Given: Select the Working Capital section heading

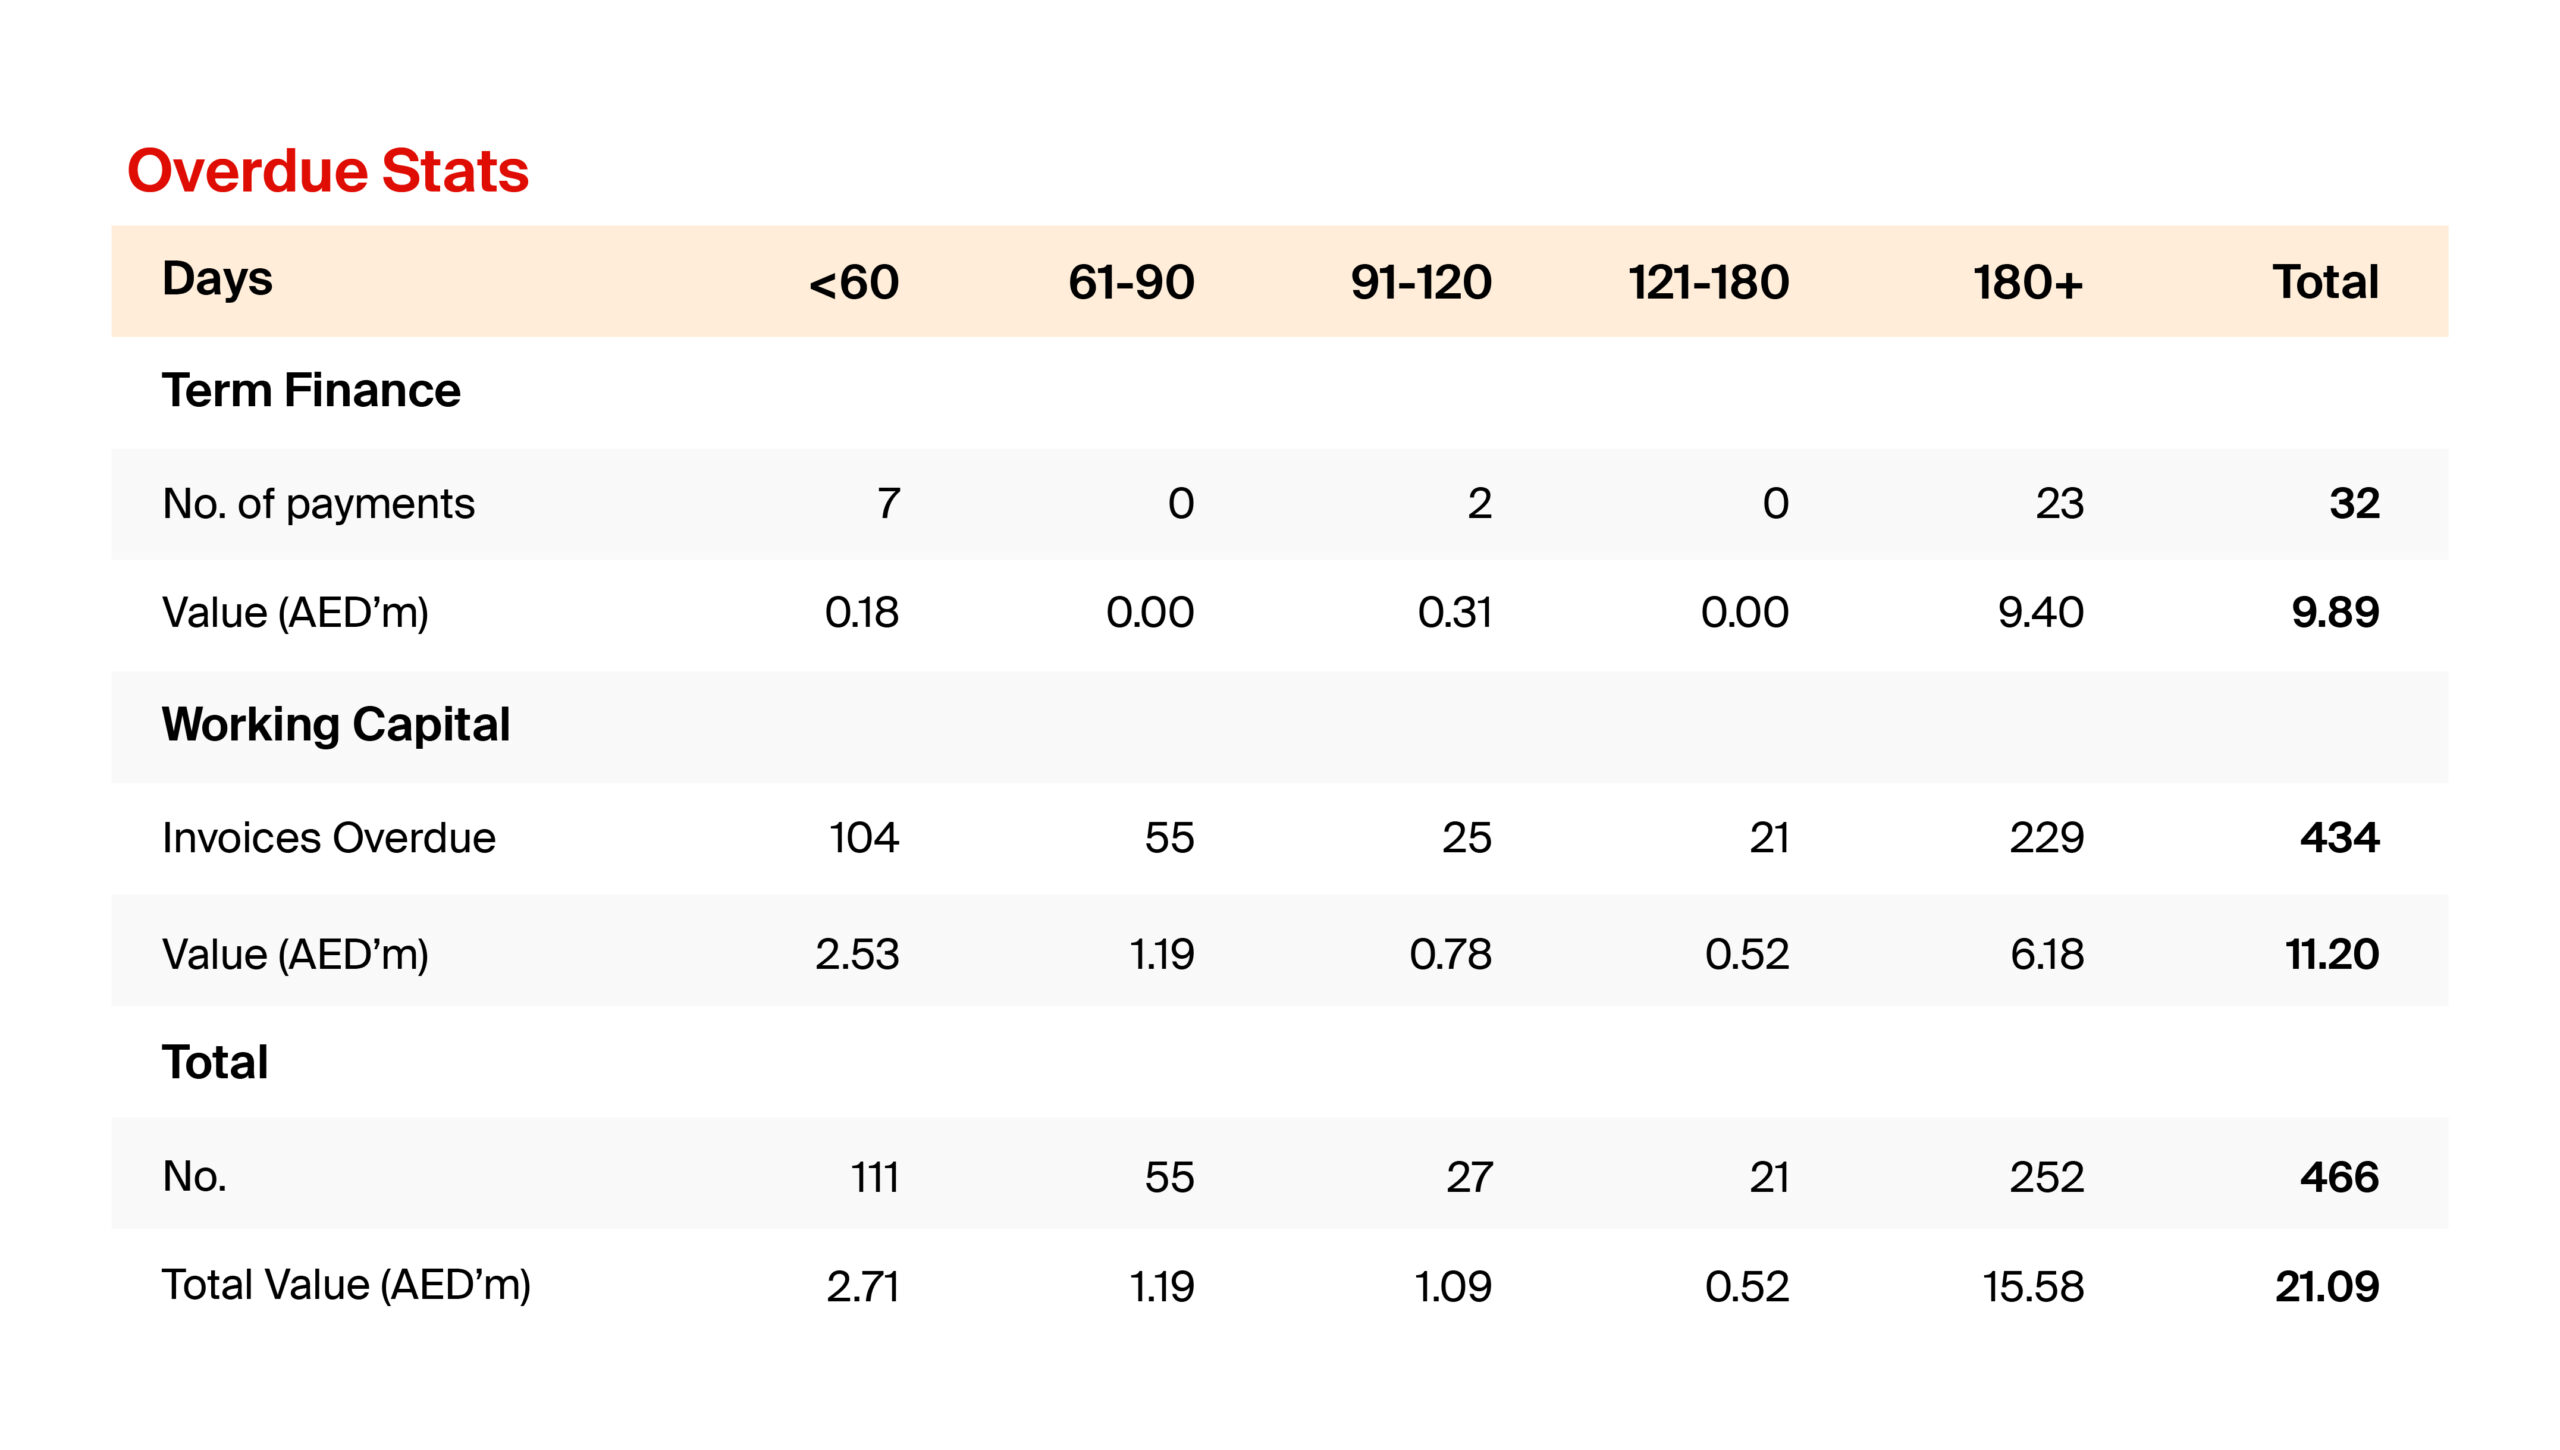Looking at the screenshot, I should pos(336,726).
